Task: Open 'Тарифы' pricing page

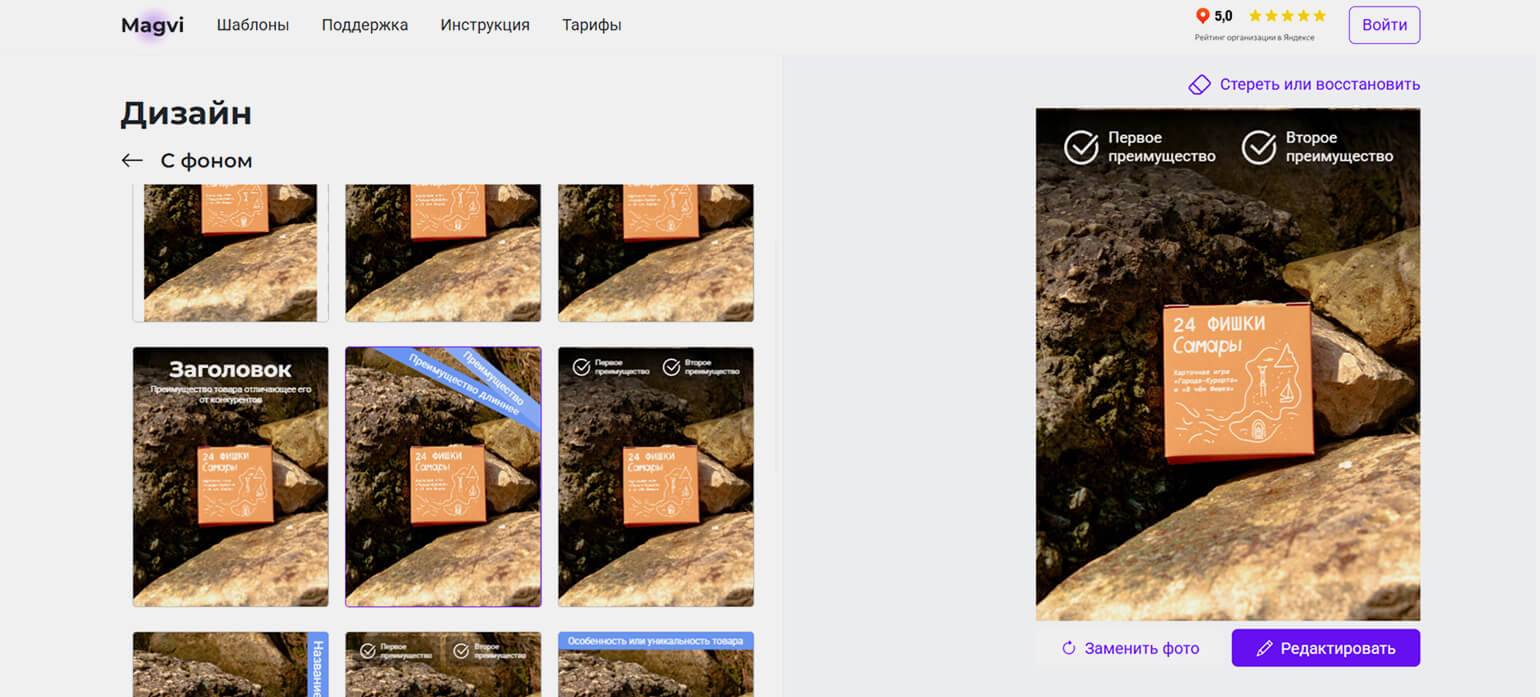Action: [592, 25]
